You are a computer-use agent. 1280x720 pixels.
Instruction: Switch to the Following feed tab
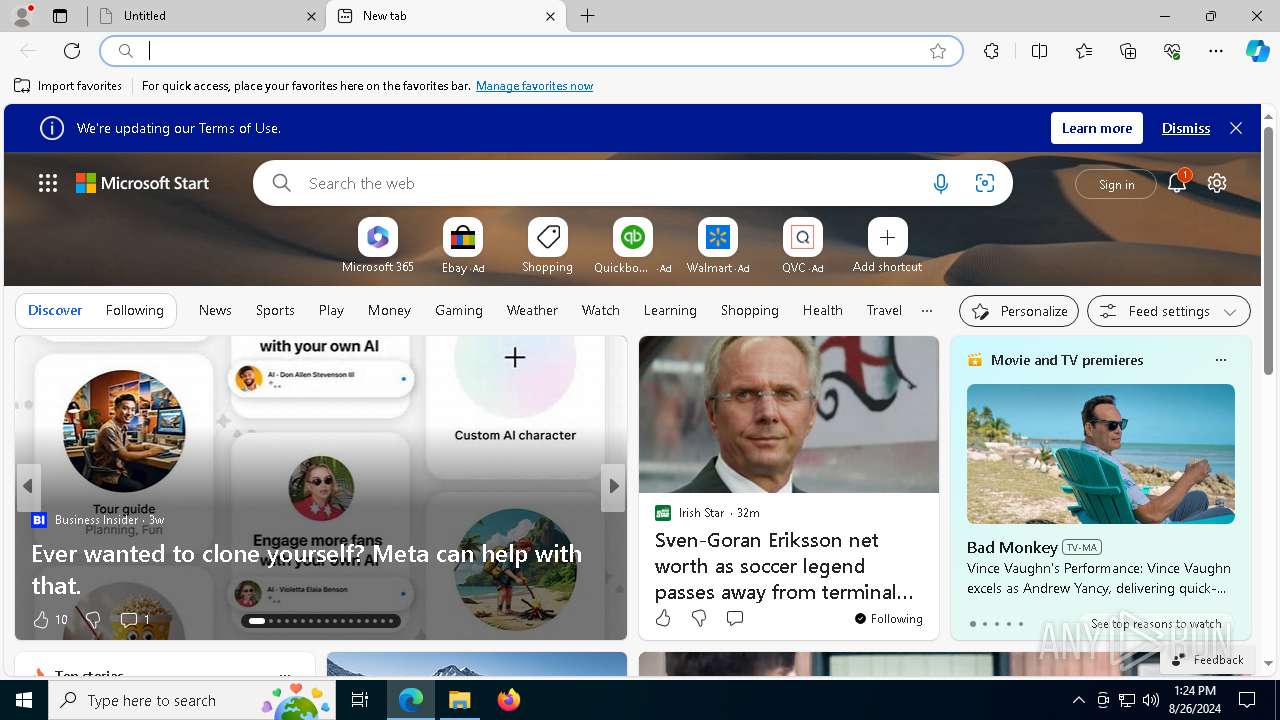(134, 311)
